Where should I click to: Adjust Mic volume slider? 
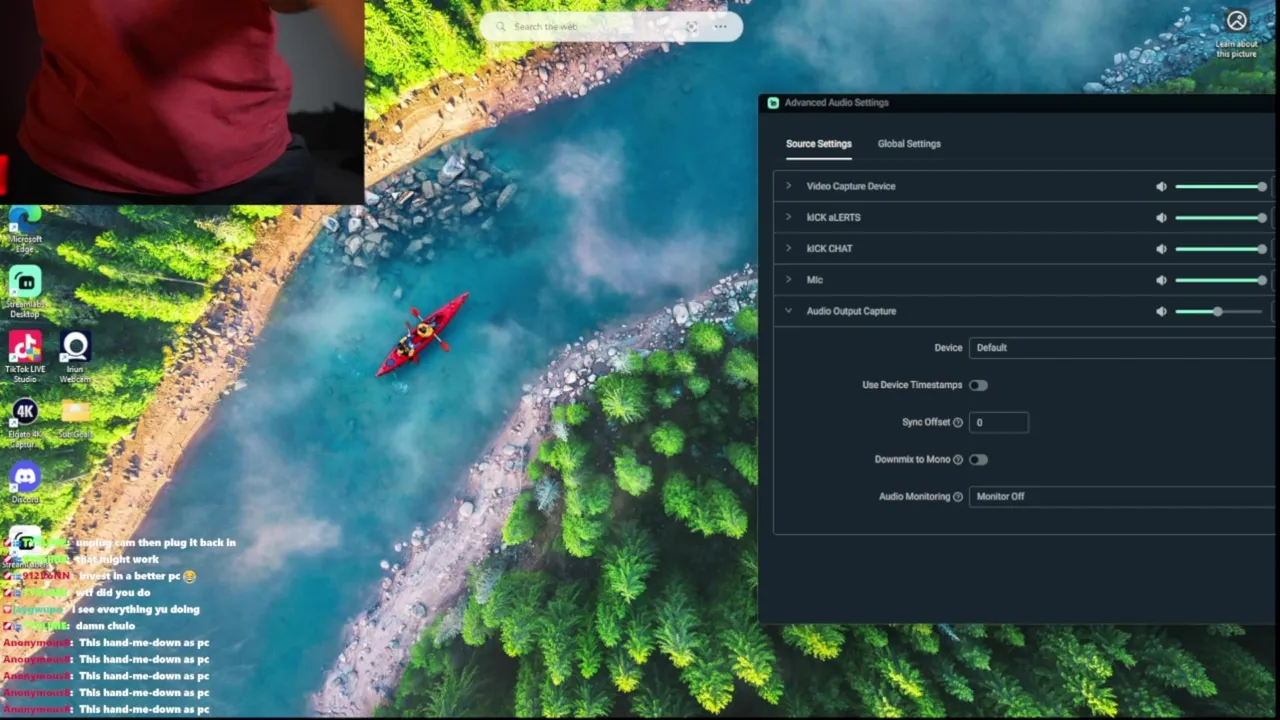tap(1221, 280)
